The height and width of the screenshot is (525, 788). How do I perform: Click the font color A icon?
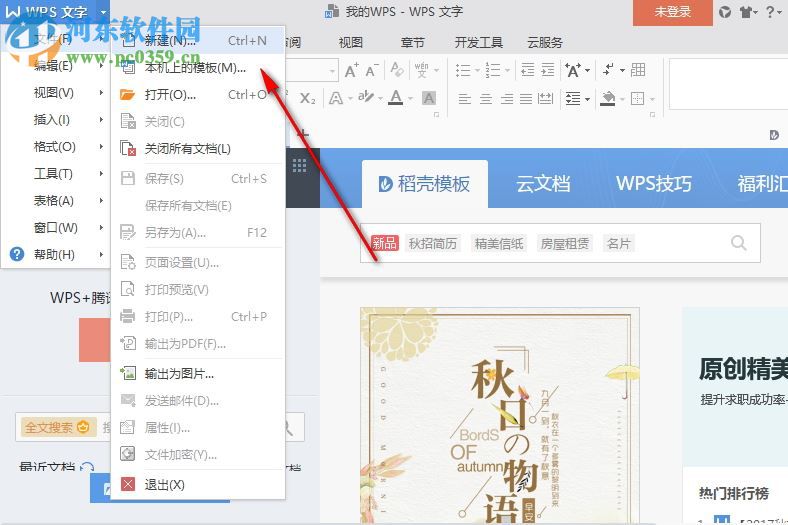(x=396, y=97)
